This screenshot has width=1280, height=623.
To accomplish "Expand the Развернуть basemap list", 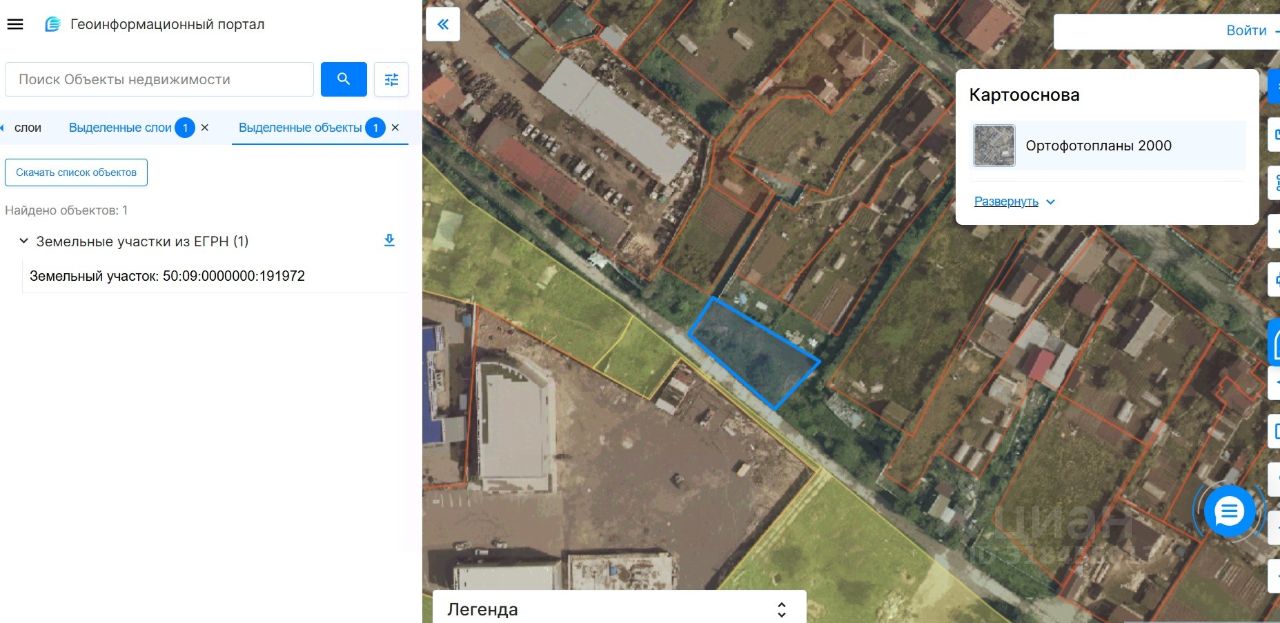I will (1015, 201).
